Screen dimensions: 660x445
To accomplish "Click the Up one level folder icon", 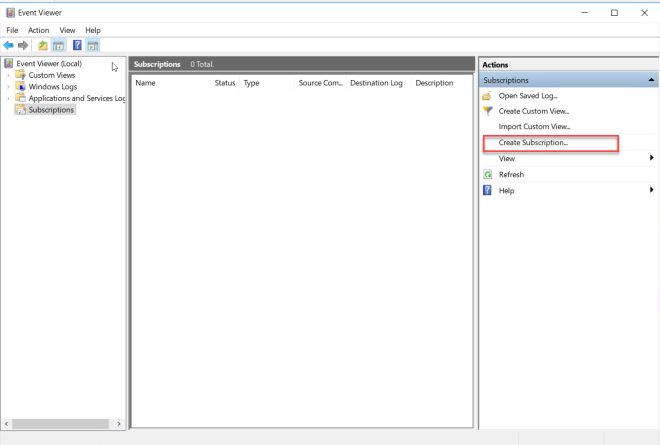I will (43, 45).
